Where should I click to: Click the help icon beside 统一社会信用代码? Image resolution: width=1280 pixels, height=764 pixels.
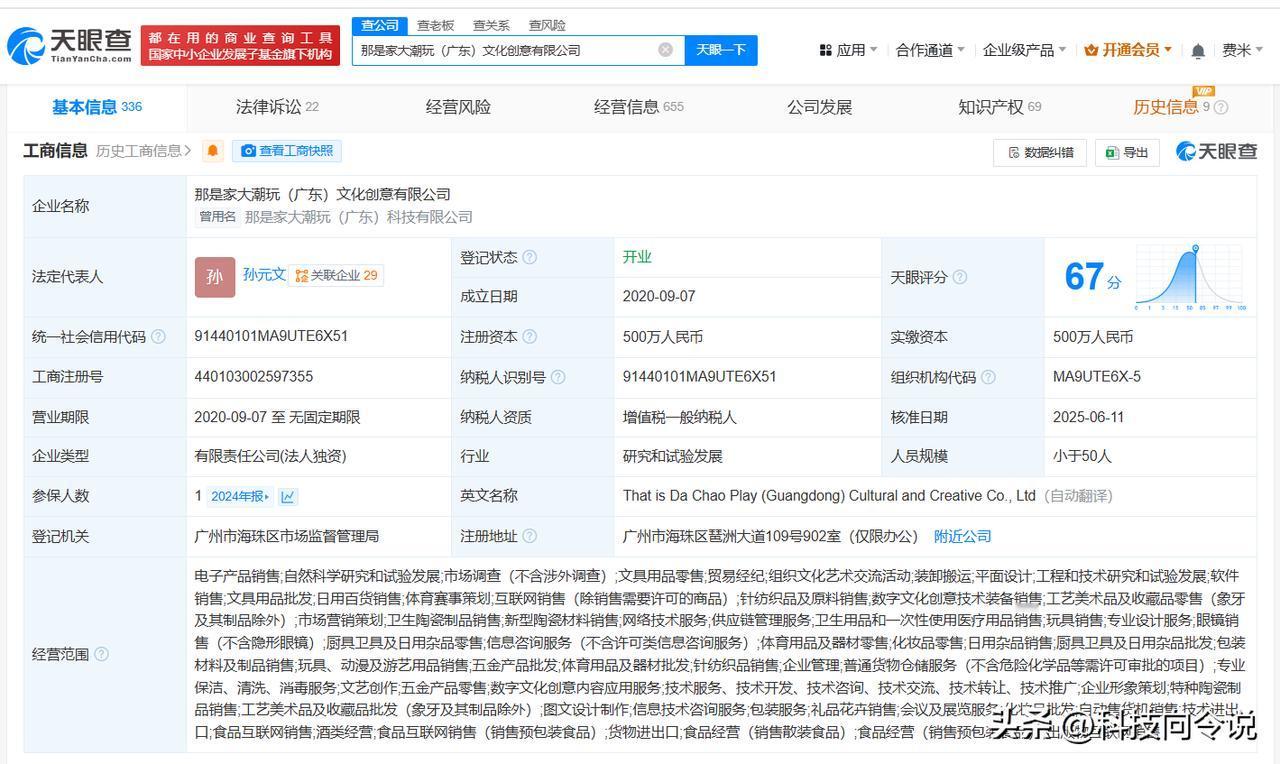(158, 337)
